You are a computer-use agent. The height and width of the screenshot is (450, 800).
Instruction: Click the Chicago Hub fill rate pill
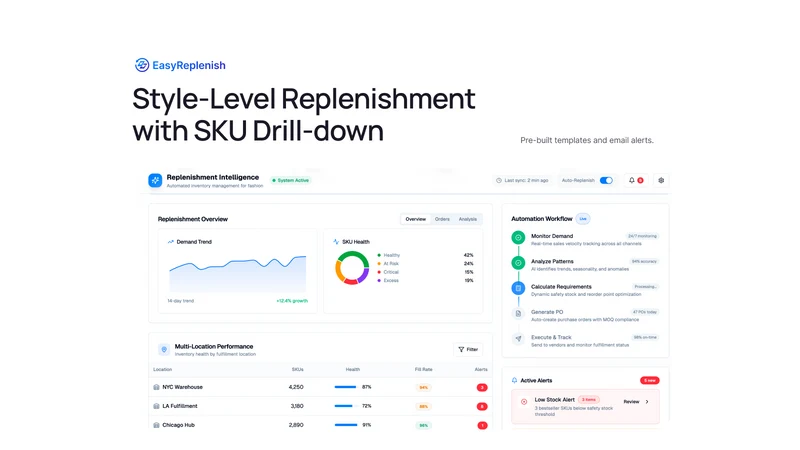coord(423,426)
